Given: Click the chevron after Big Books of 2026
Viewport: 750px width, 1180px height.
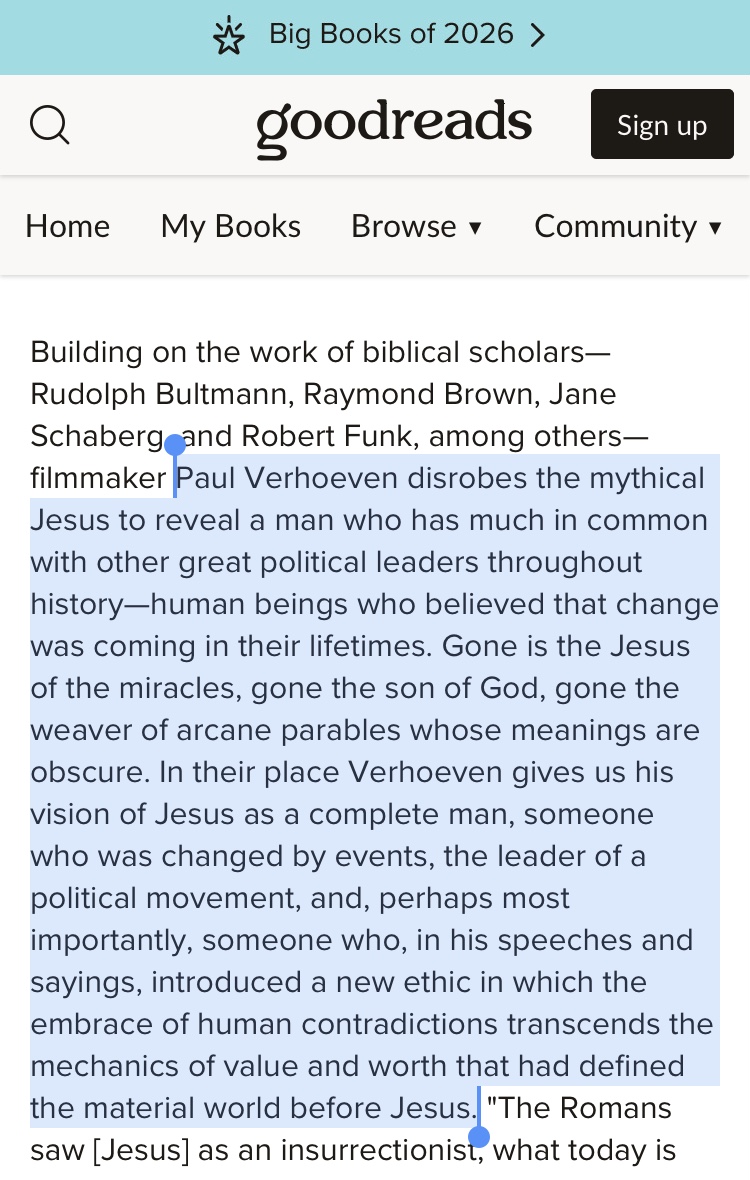Looking at the screenshot, I should 537,35.
